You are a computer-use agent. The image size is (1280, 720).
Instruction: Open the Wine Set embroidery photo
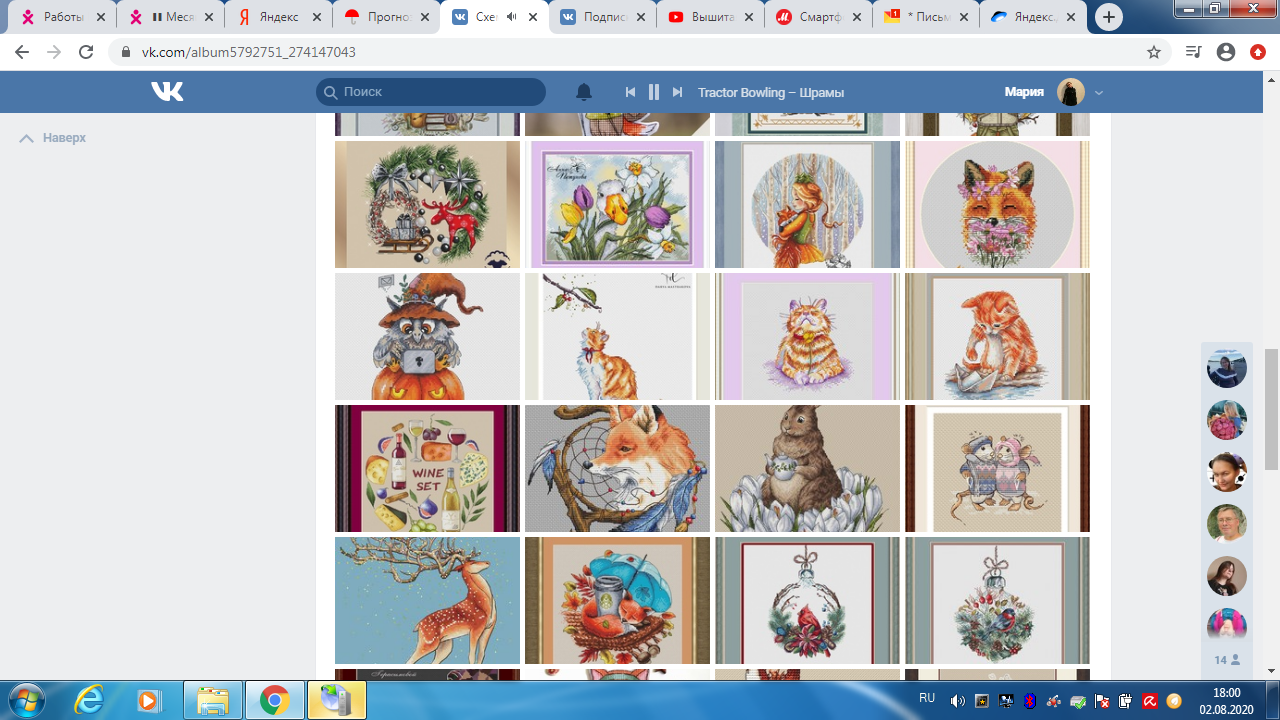427,468
